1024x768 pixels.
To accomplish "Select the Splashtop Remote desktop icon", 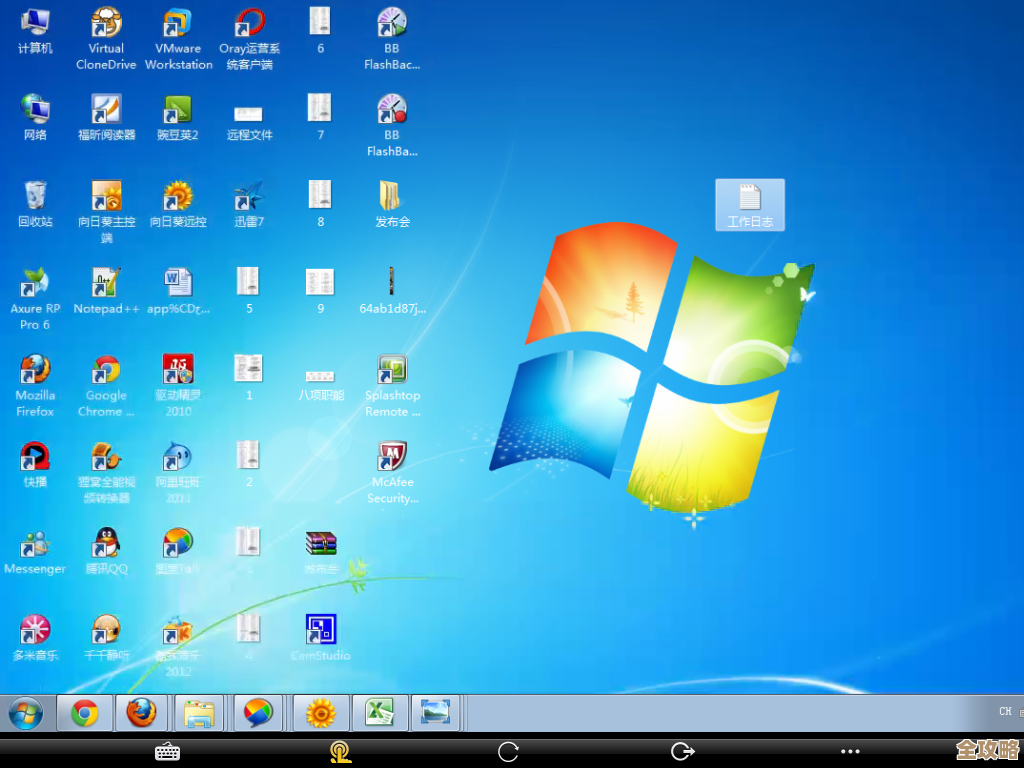I will click(392, 370).
